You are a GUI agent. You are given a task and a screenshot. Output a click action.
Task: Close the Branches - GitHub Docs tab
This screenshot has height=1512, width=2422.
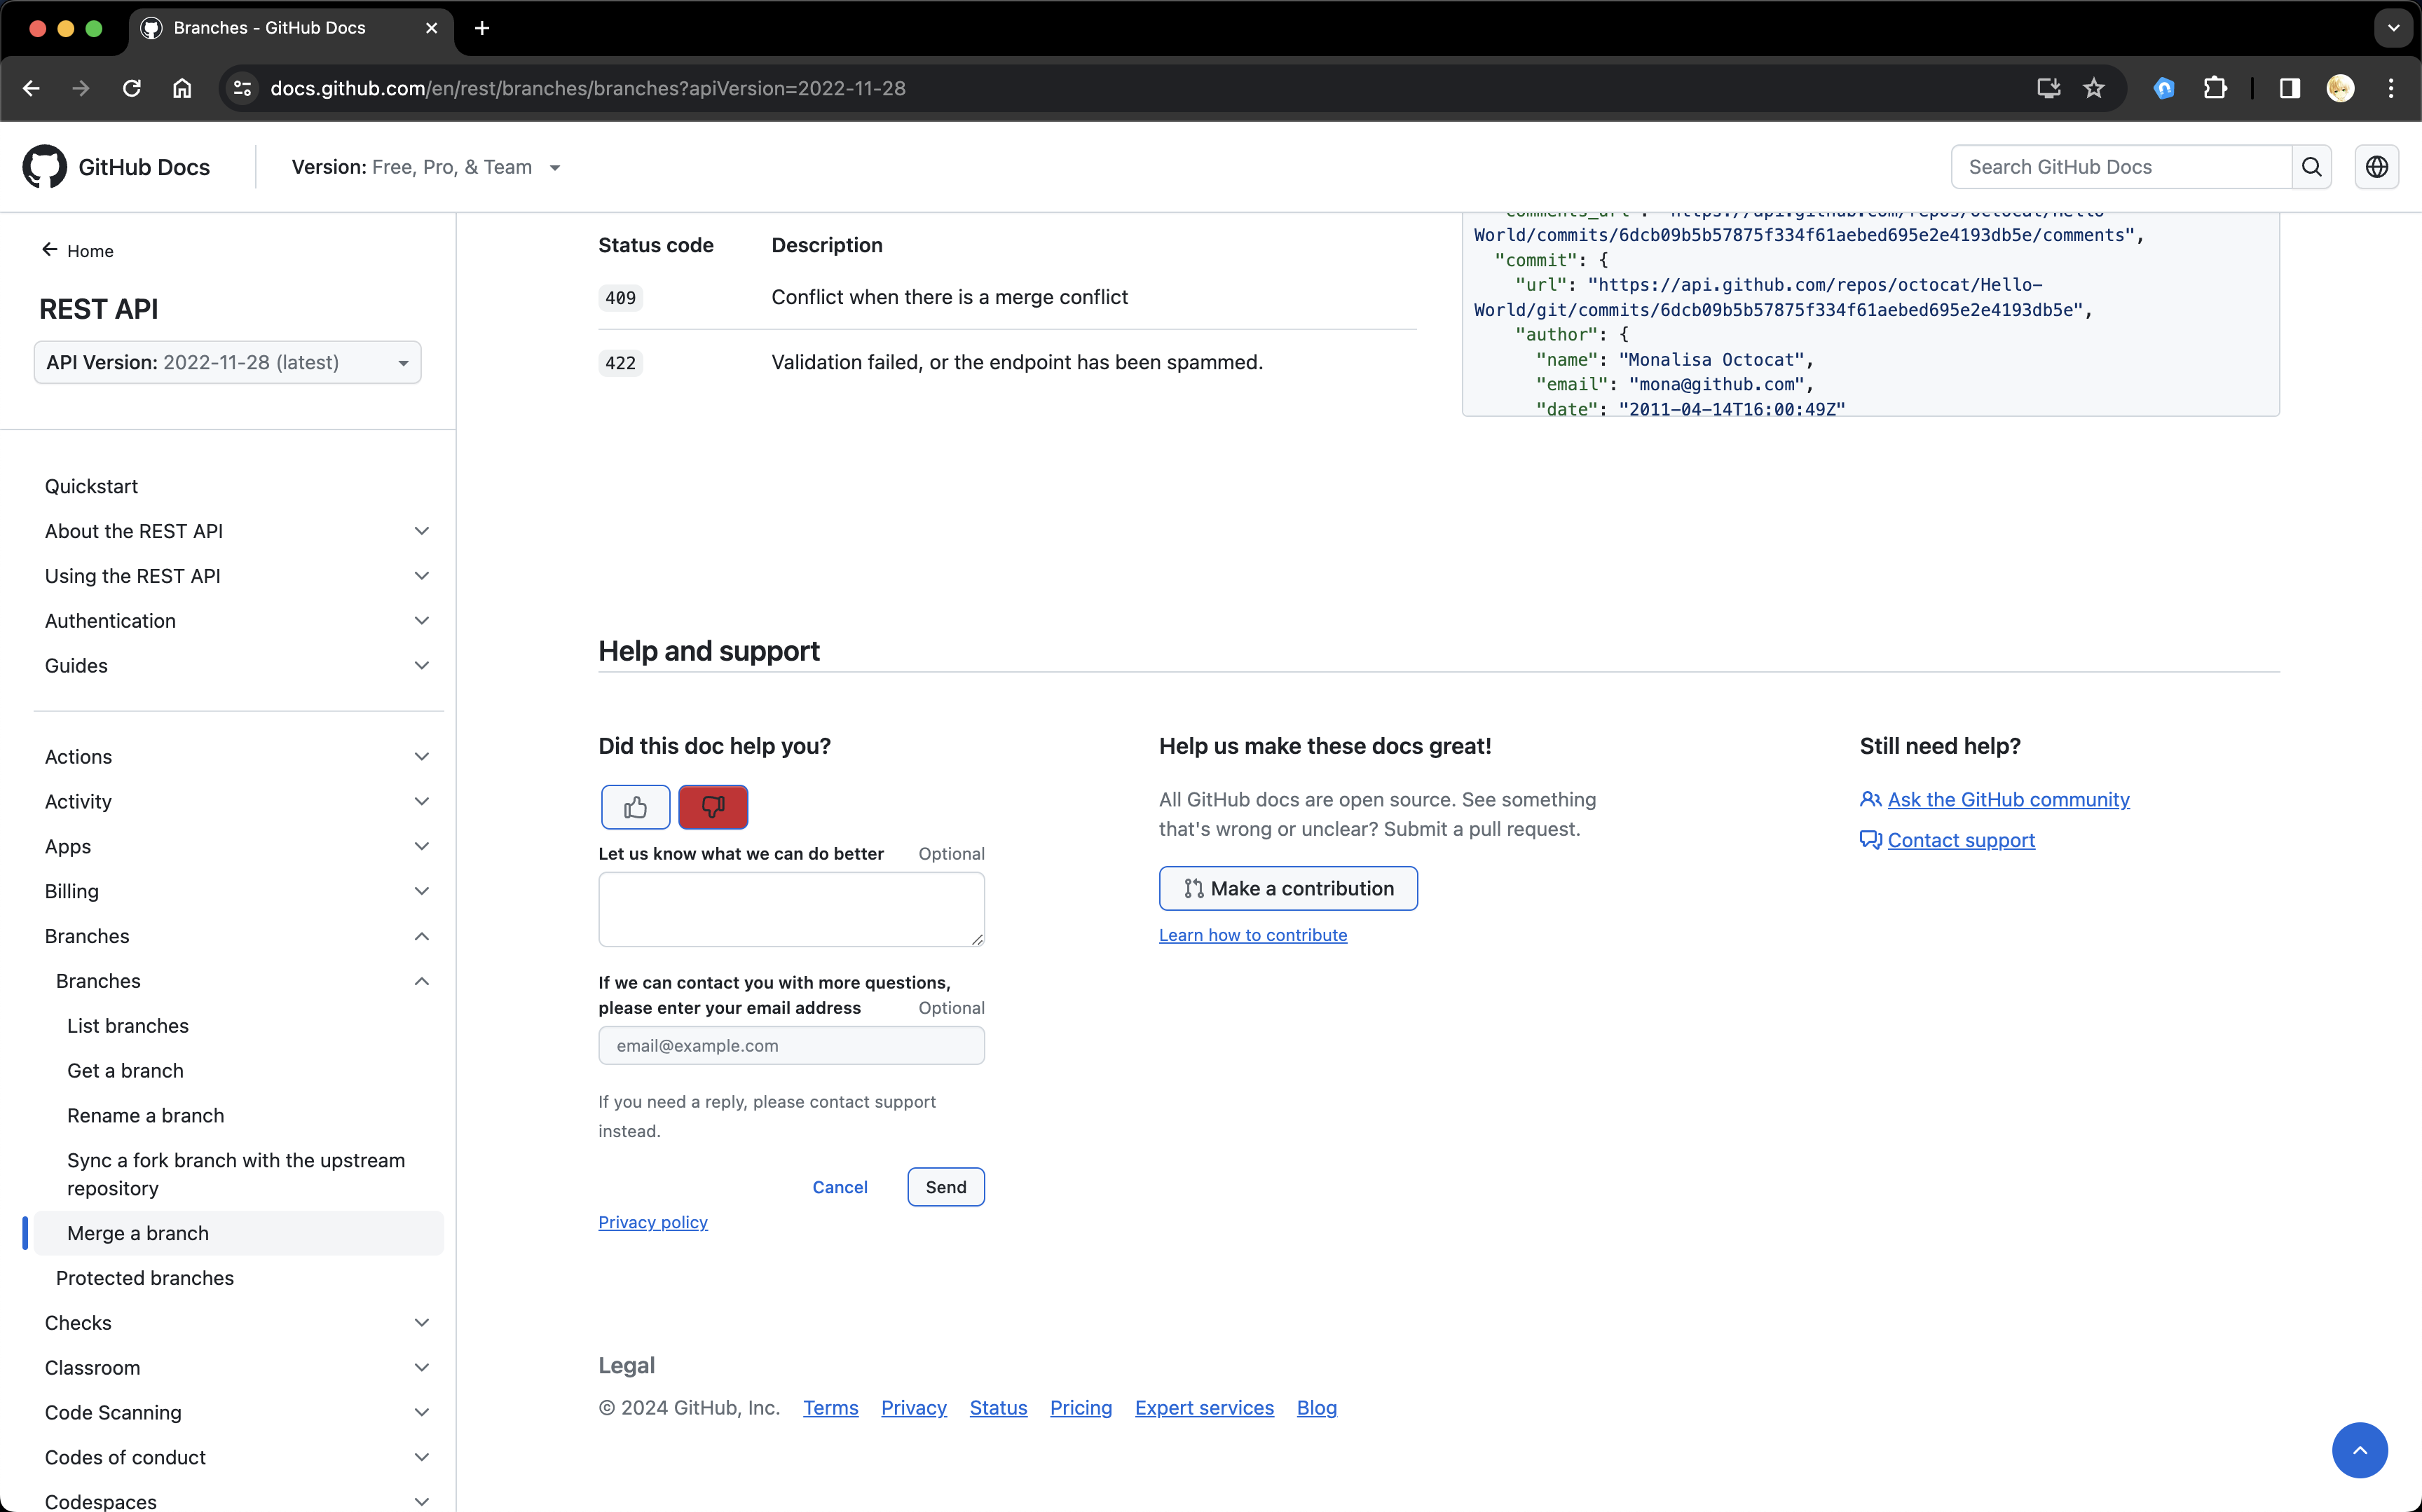tap(432, 28)
